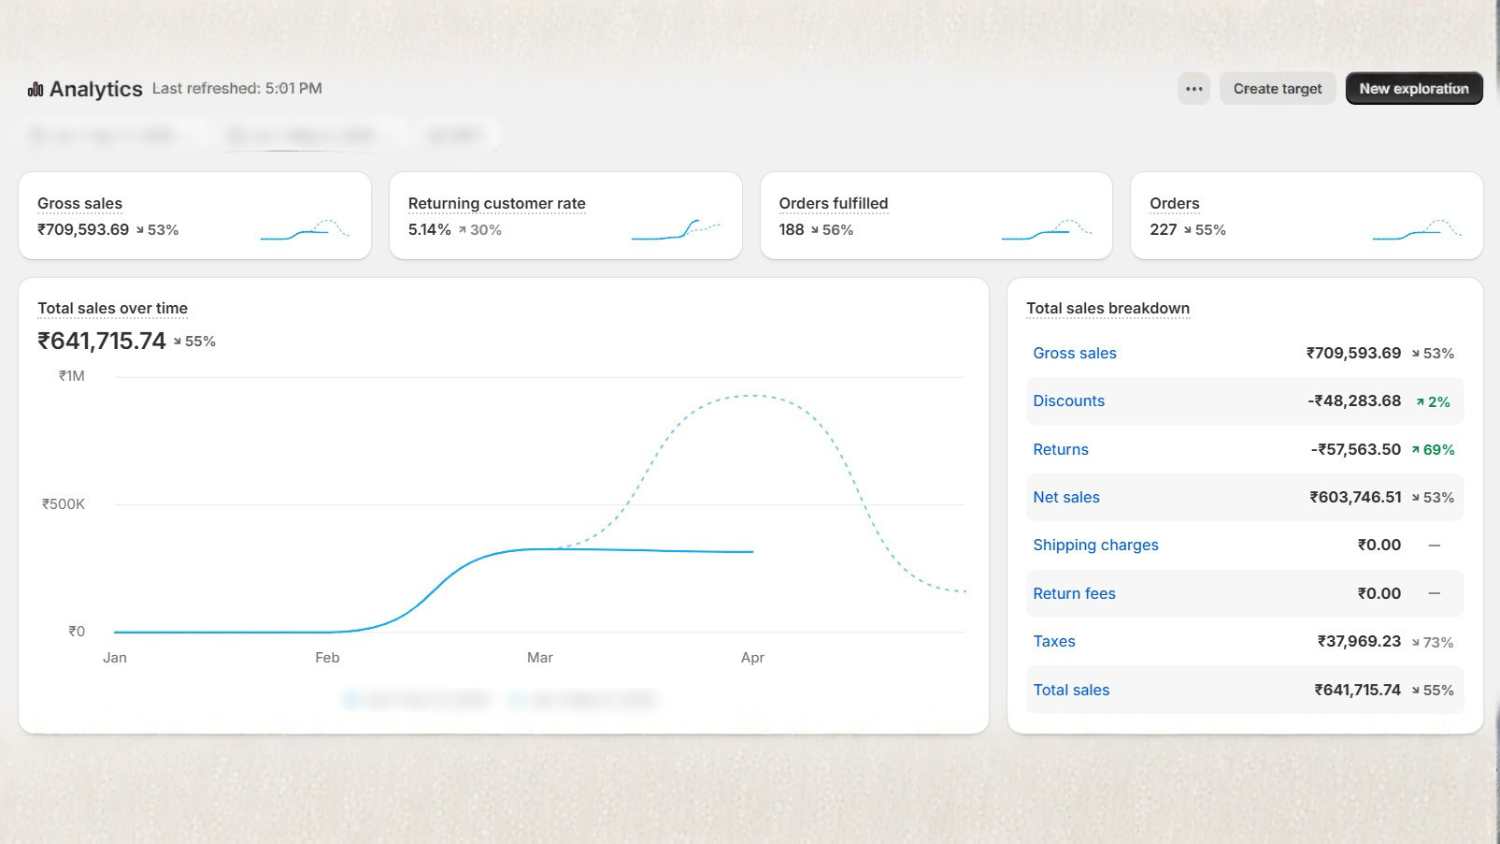1500x844 pixels.
Task: Click the Orders fulfilled sparkline
Action: 1047,229
